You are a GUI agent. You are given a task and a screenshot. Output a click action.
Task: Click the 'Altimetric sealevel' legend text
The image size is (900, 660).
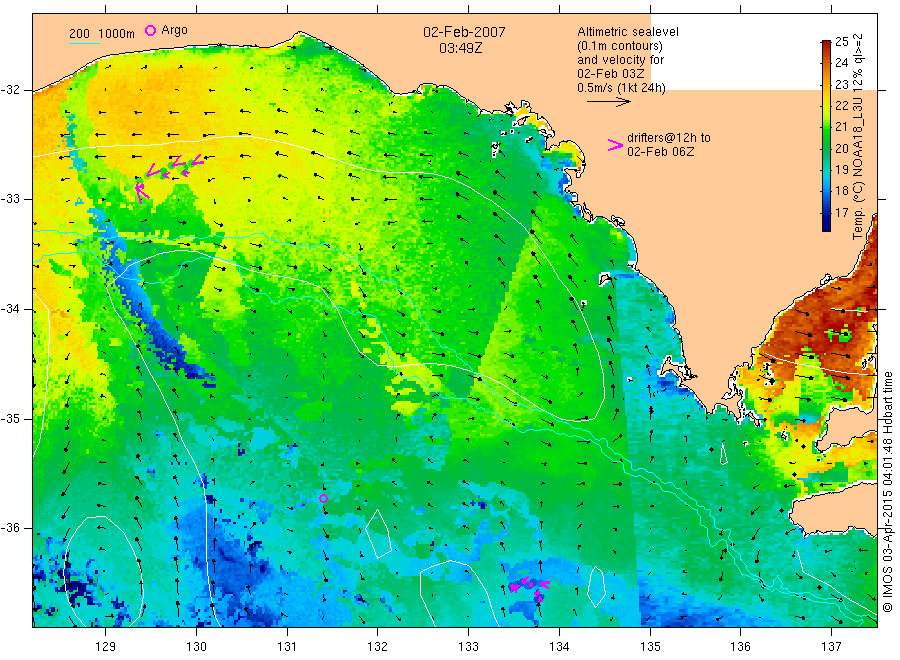tap(627, 32)
